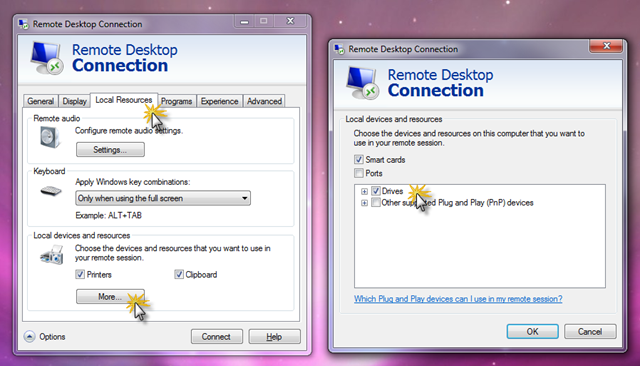Image resolution: width=640 pixels, height=366 pixels.
Task: Click the Connect button
Action: pyautogui.click(x=217, y=337)
